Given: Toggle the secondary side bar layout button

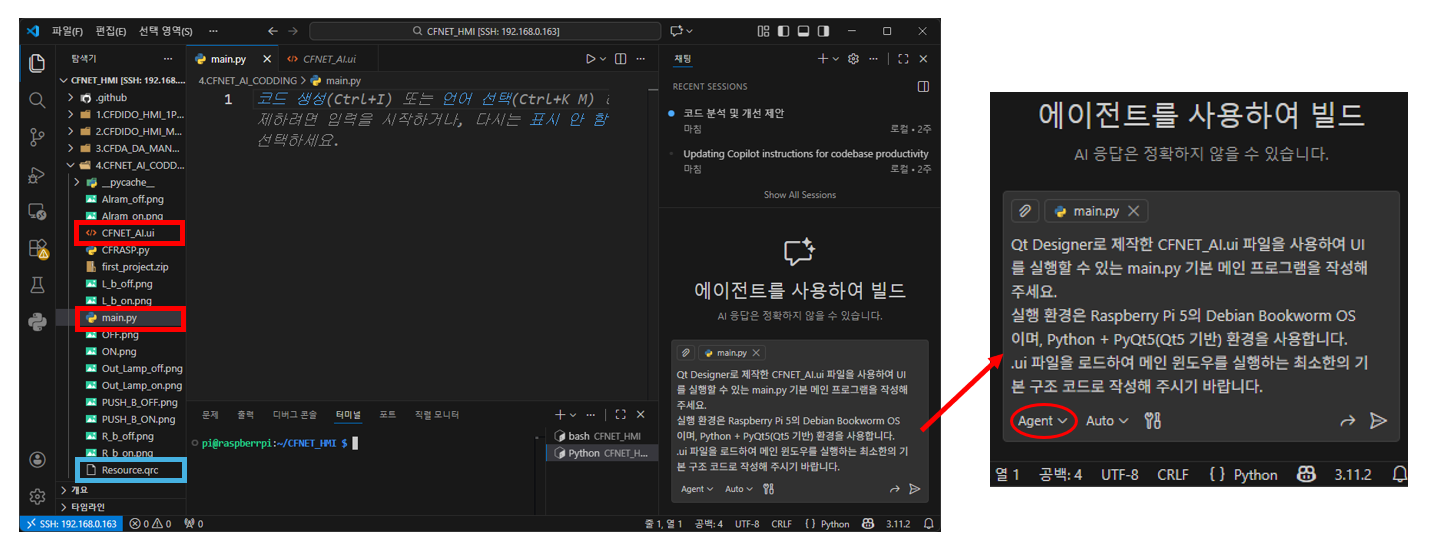Looking at the screenshot, I should click(x=821, y=31).
